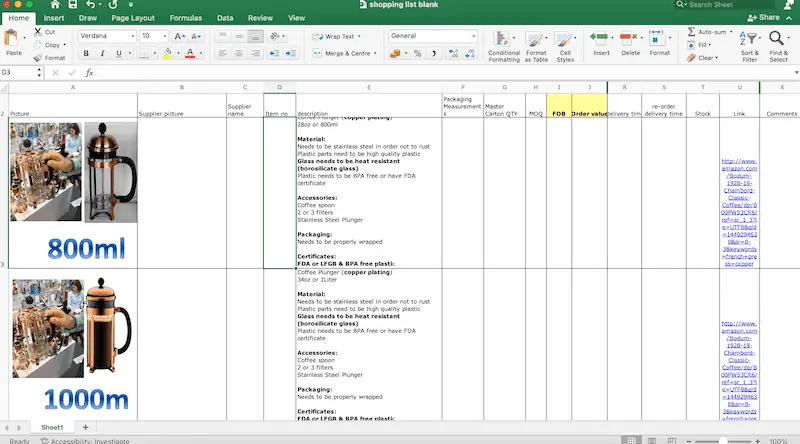Click the Redo arrow icon
The image size is (800, 444).
[x=113, y=5]
